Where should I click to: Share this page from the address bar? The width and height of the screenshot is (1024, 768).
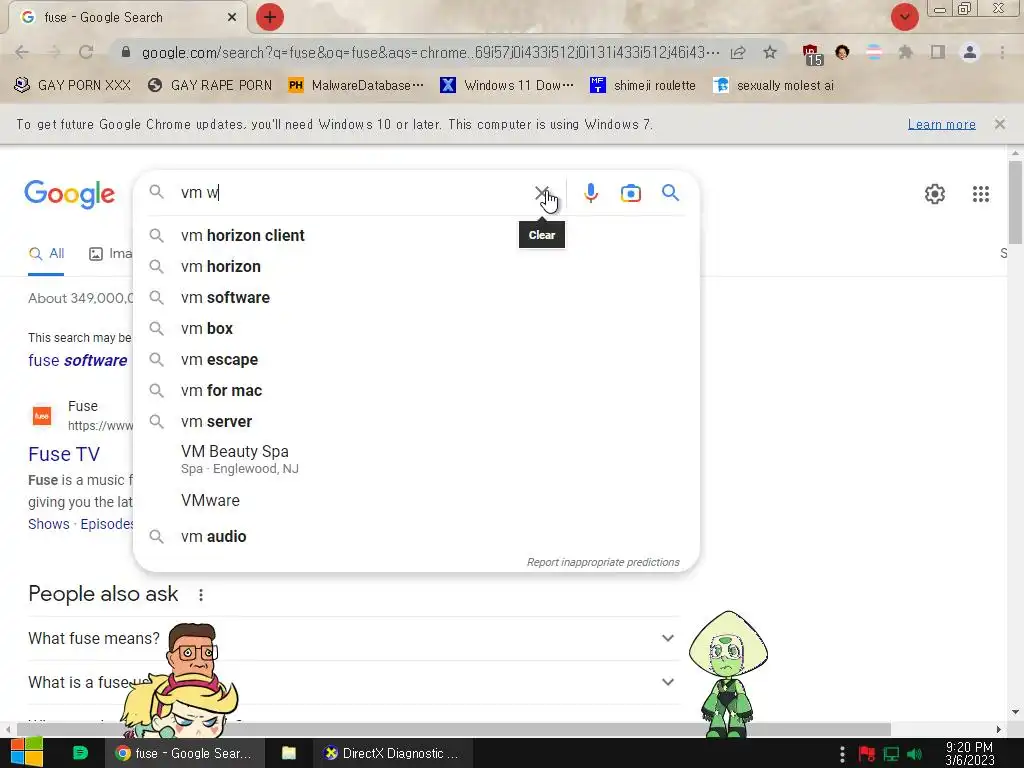point(738,52)
